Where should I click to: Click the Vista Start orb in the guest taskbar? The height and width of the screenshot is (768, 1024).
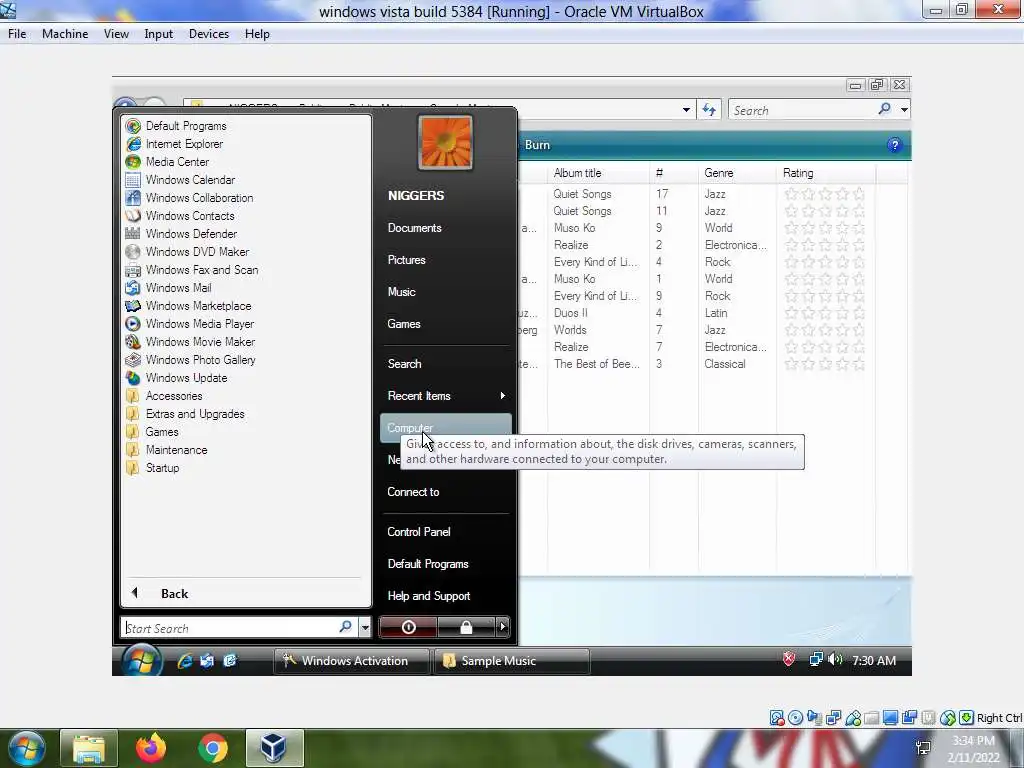coord(142,660)
